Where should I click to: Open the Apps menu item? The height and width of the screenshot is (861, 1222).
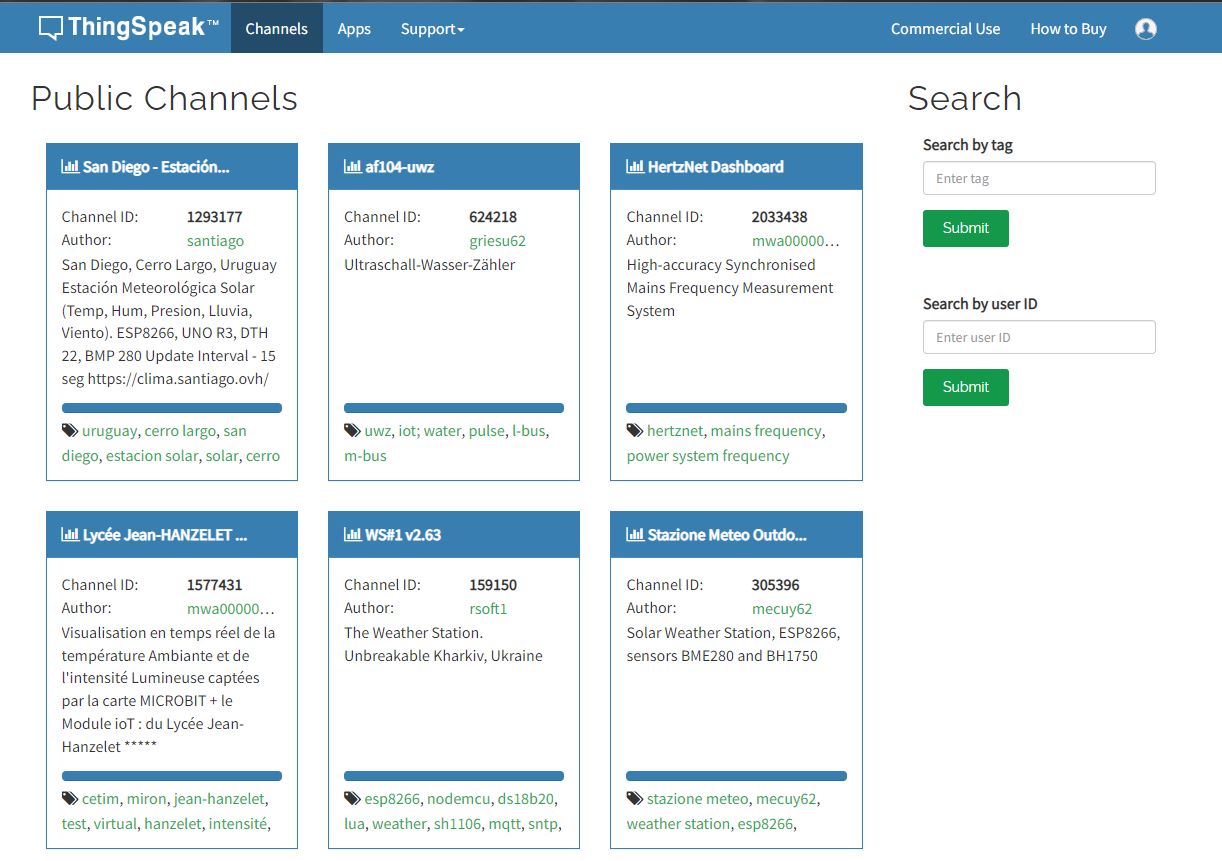click(354, 29)
